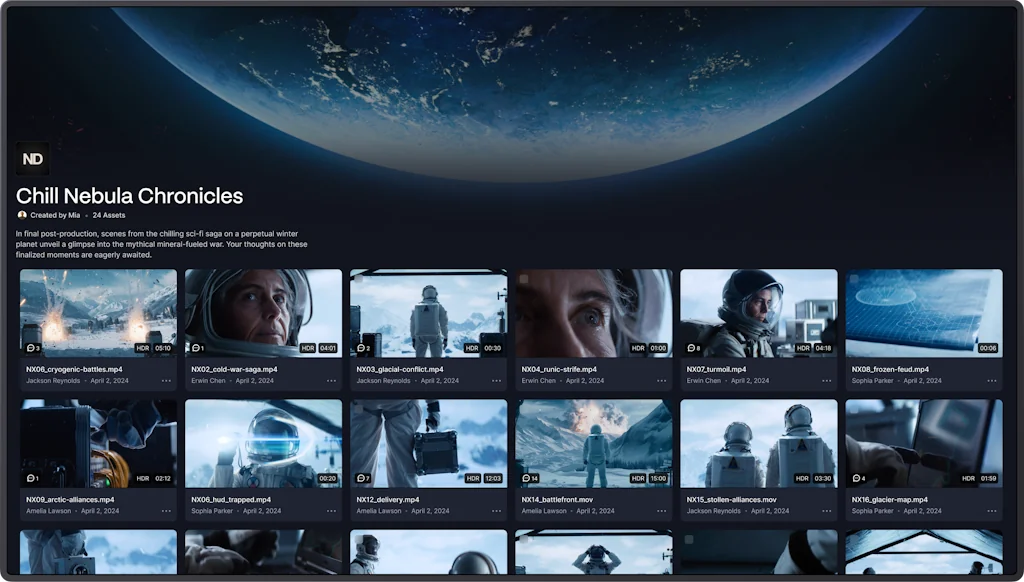
Task: Open the comment bubble on NX09_arctic-alliances.mp4
Action: click(31, 477)
